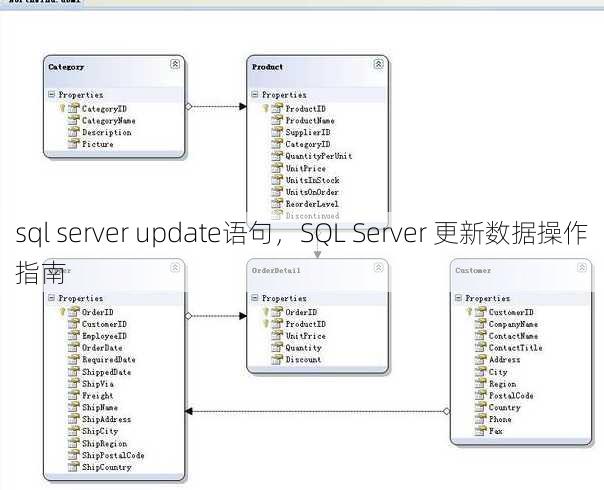Click the CategoryID property icon in Category

pos(73,109)
